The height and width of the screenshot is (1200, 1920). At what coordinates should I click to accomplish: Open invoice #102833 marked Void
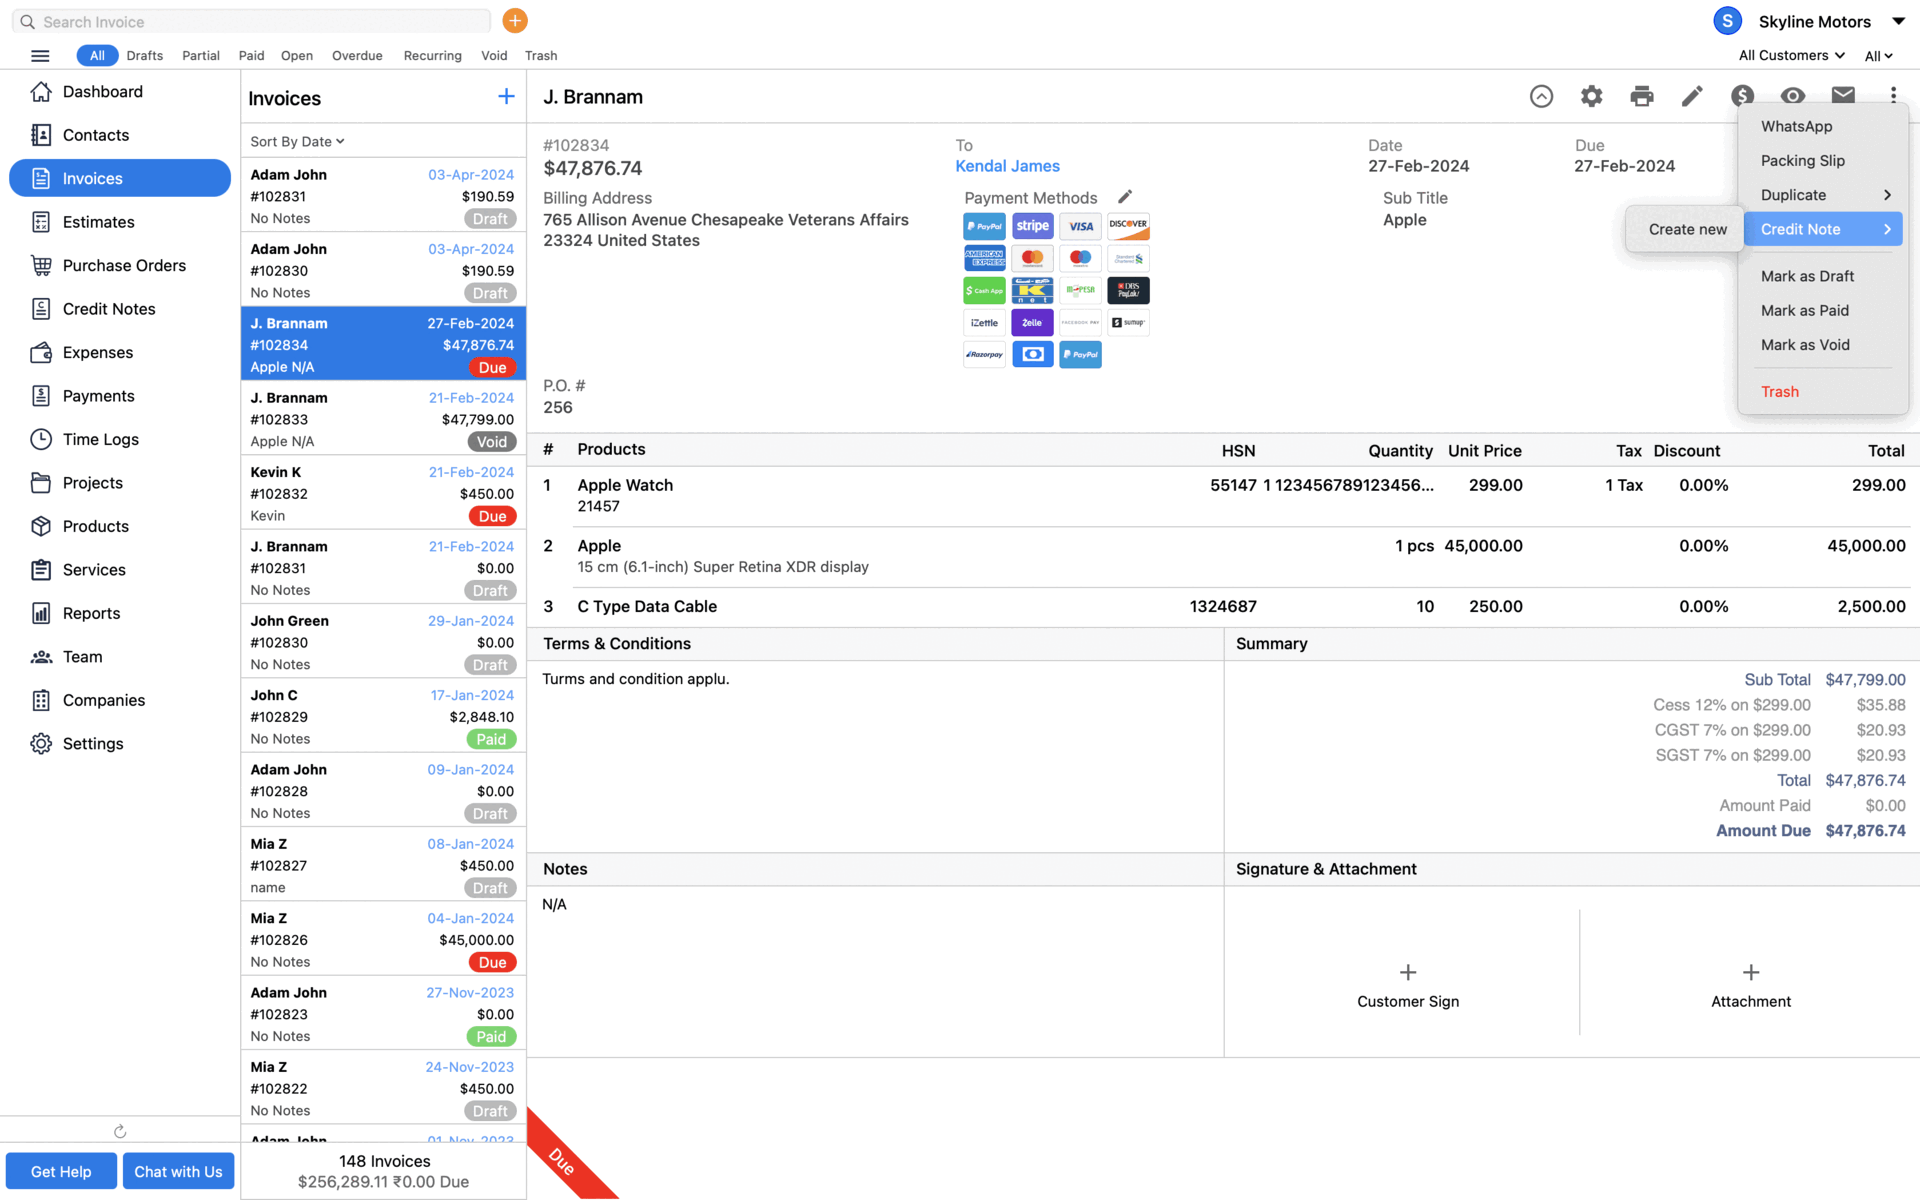383,419
